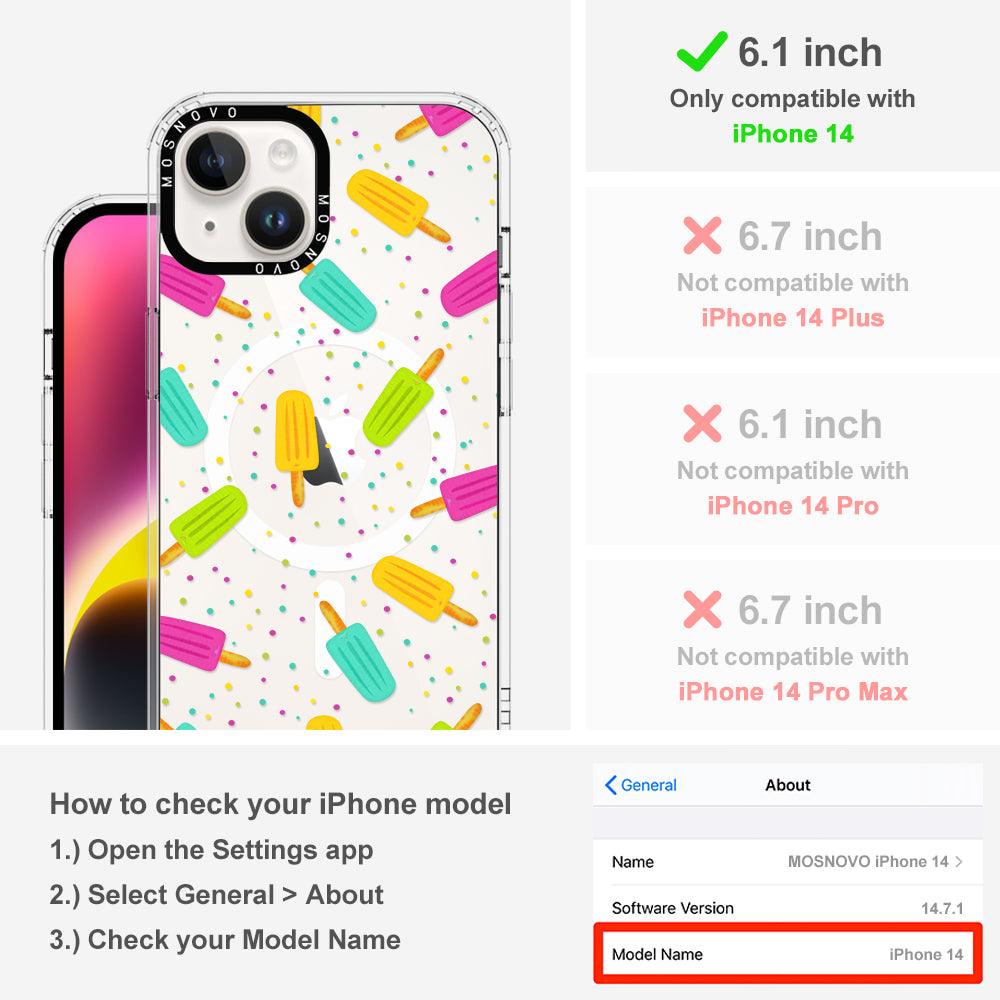
Task: Click the red X beside iPhone 14 Plus
Action: click(x=702, y=235)
